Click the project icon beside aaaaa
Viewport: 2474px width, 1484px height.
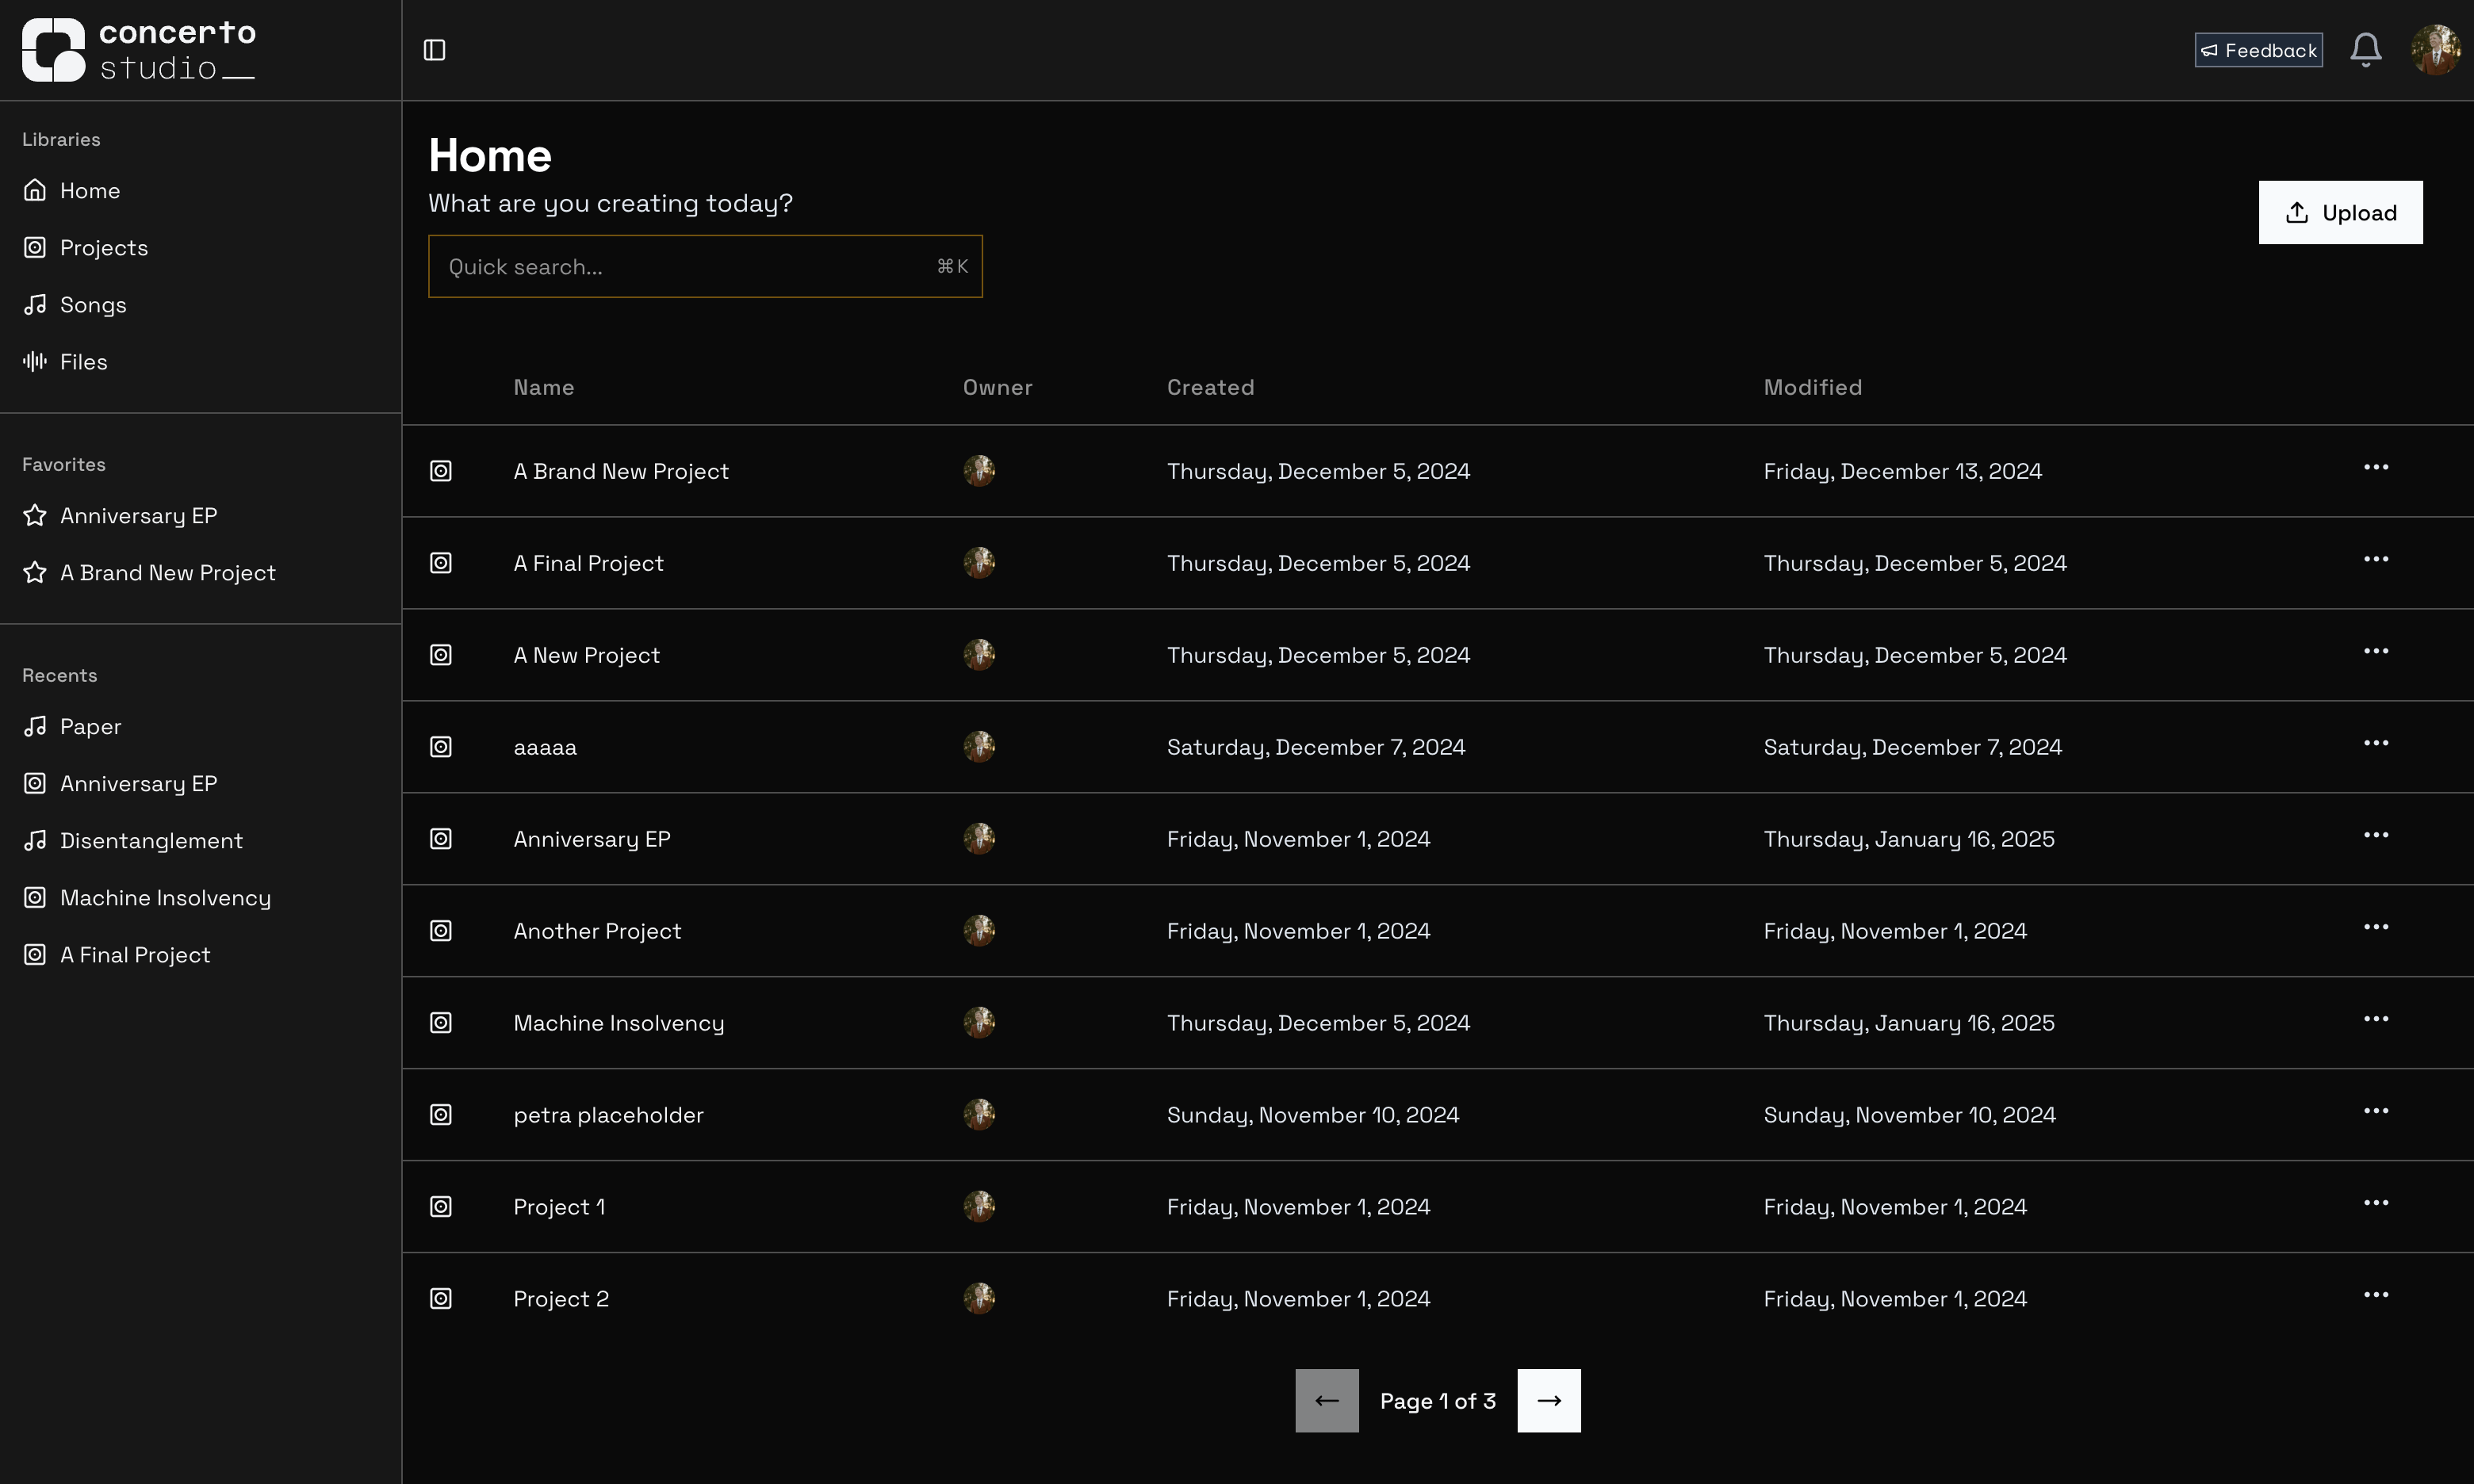point(441,747)
